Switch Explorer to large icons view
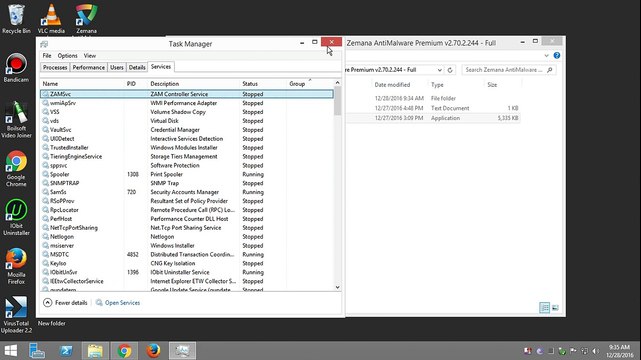The width and height of the screenshot is (641, 360). (555, 308)
